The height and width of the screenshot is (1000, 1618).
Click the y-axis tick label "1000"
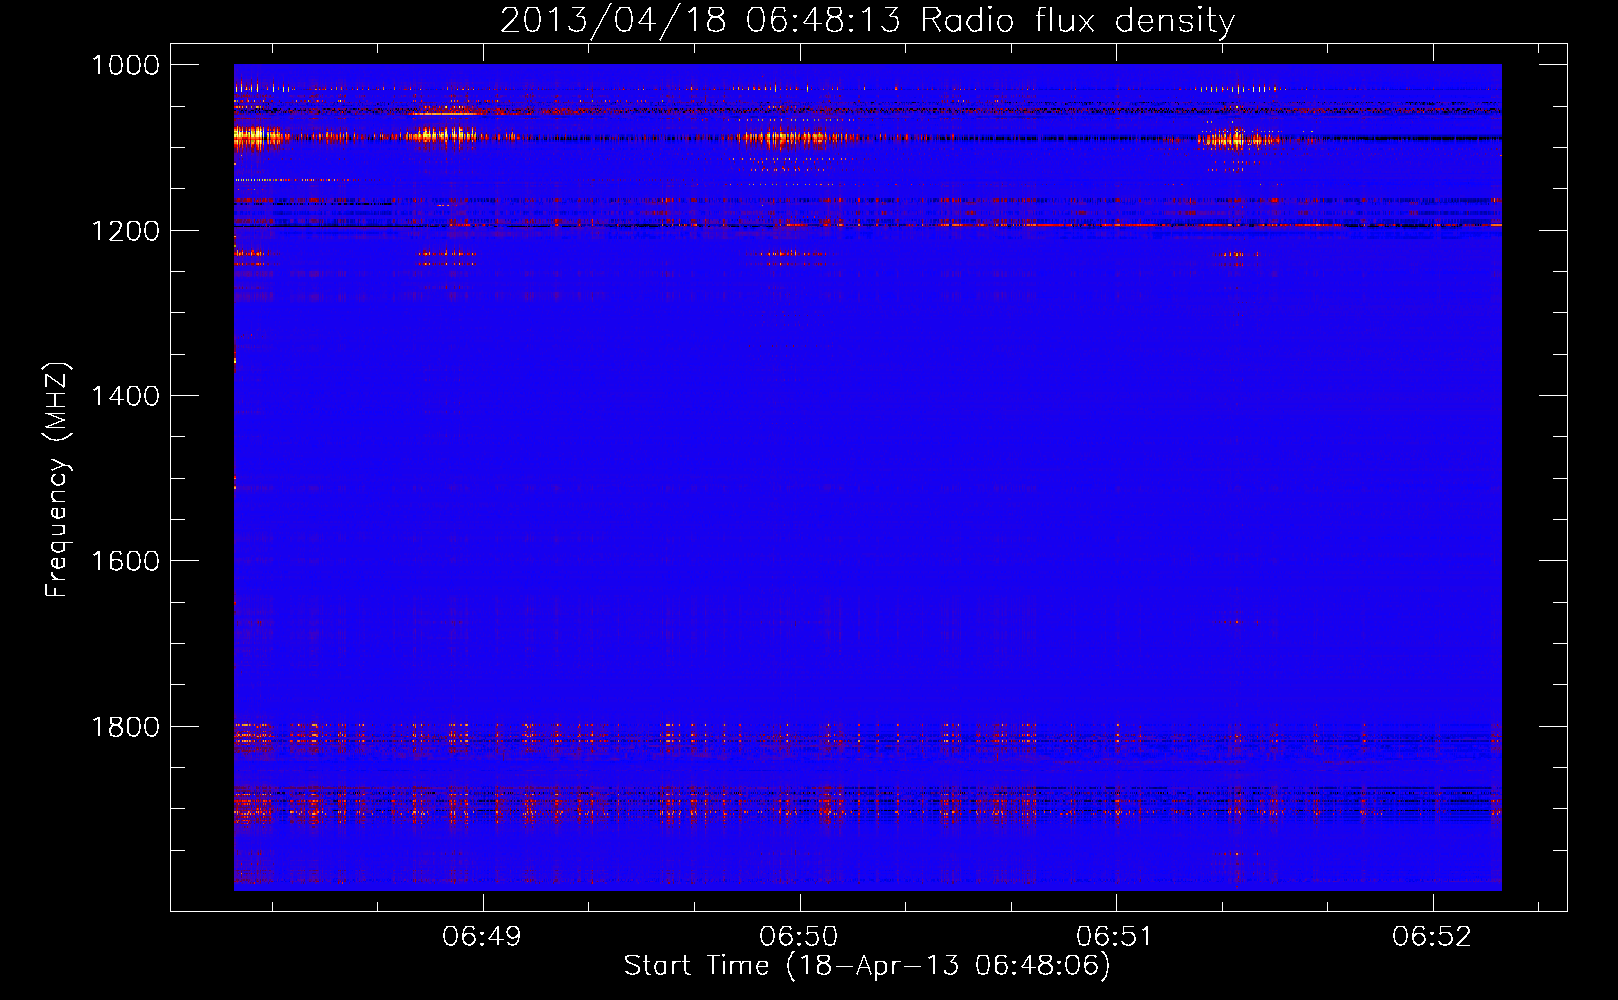(125, 65)
